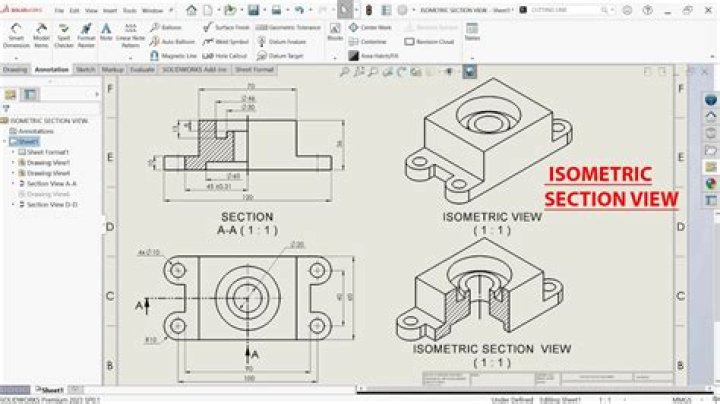Expand the Sheet Format1 tree node

[13, 152]
